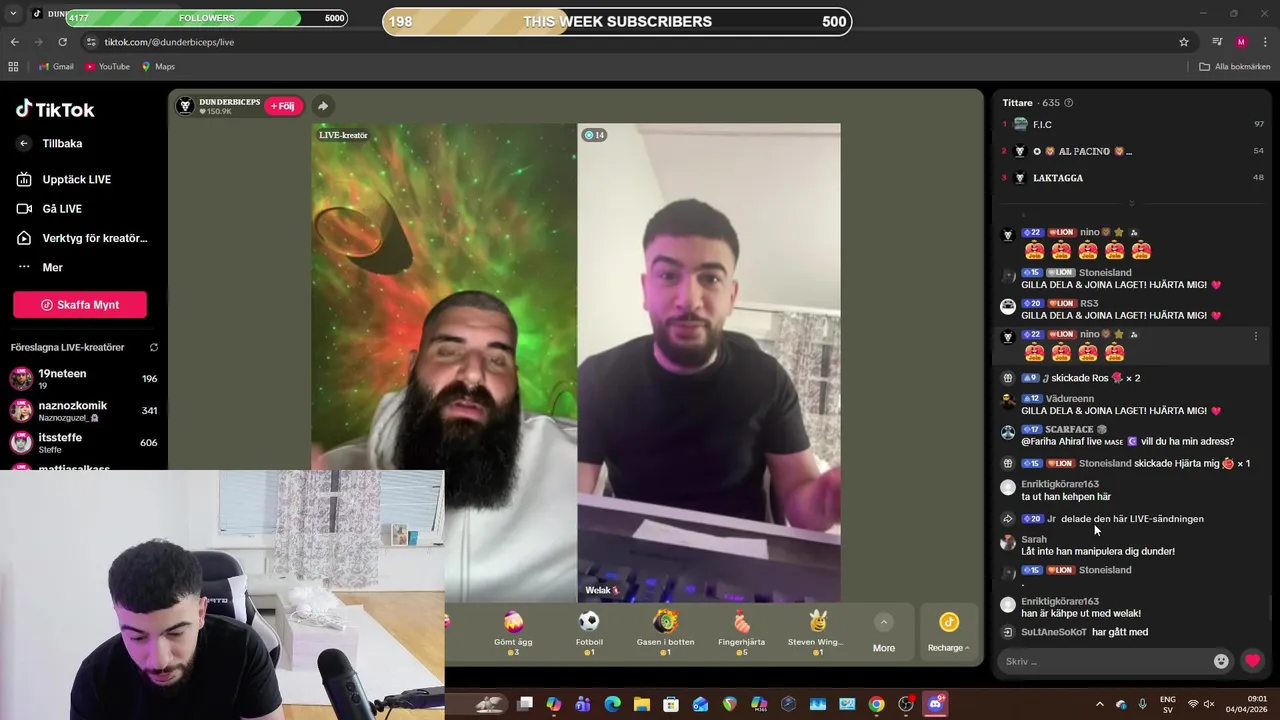Open the Chrome tab search dropdown
1280x720 pixels.
tap(14, 13)
